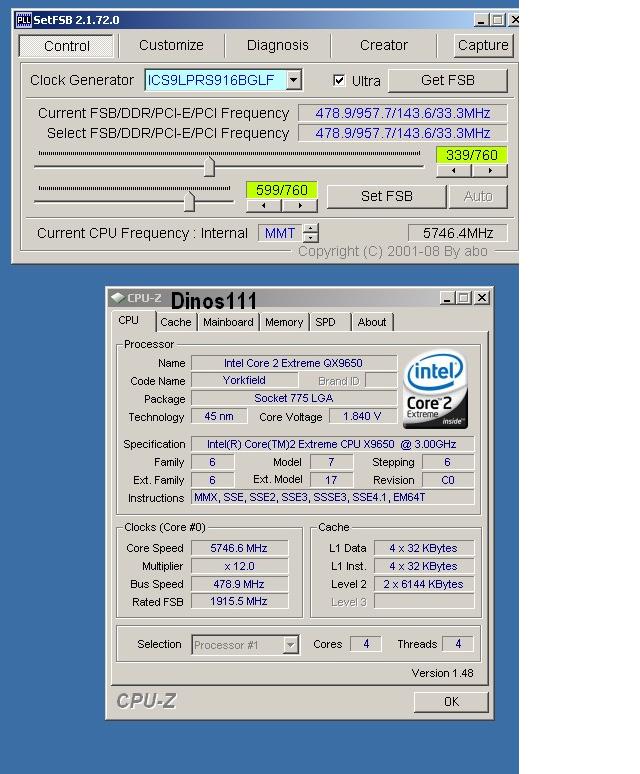
Task: Click the Yorkfield code name value
Action: pyautogui.click(x=244, y=381)
